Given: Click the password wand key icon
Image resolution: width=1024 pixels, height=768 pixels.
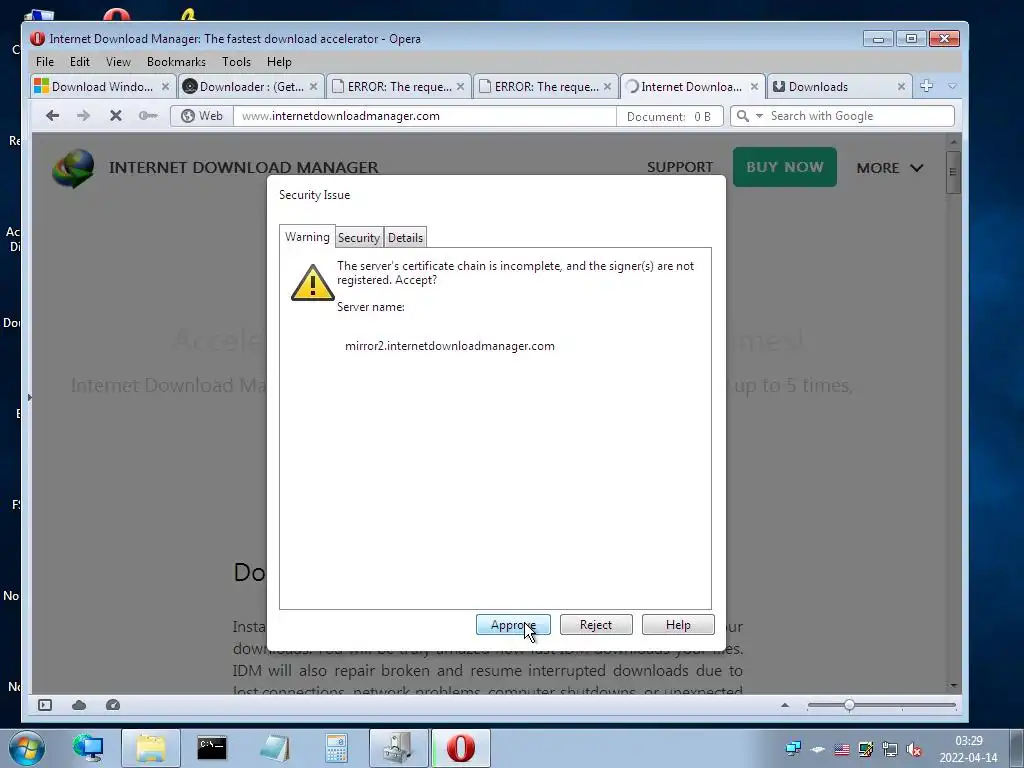Looking at the screenshot, I should (x=148, y=116).
